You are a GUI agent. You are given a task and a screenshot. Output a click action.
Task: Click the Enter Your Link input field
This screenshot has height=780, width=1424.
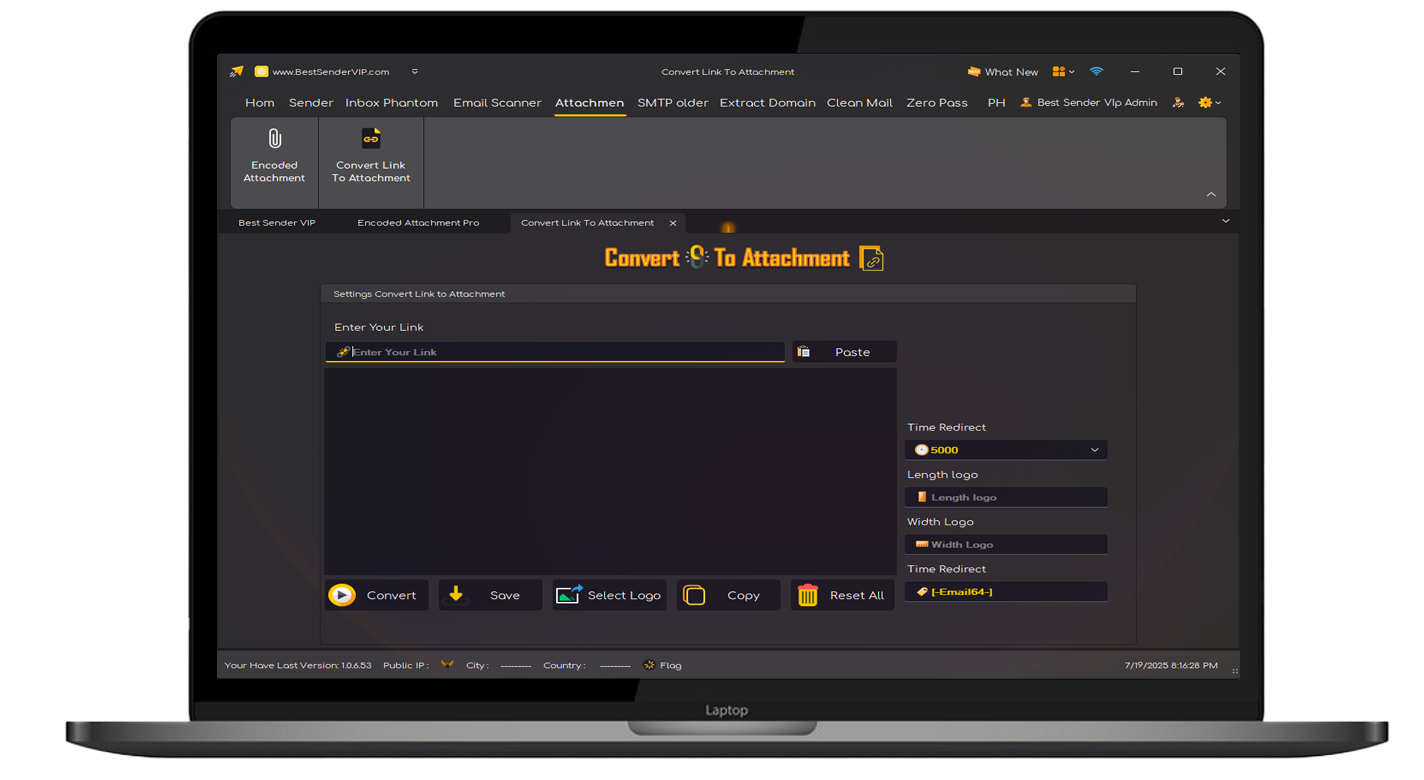coord(555,352)
